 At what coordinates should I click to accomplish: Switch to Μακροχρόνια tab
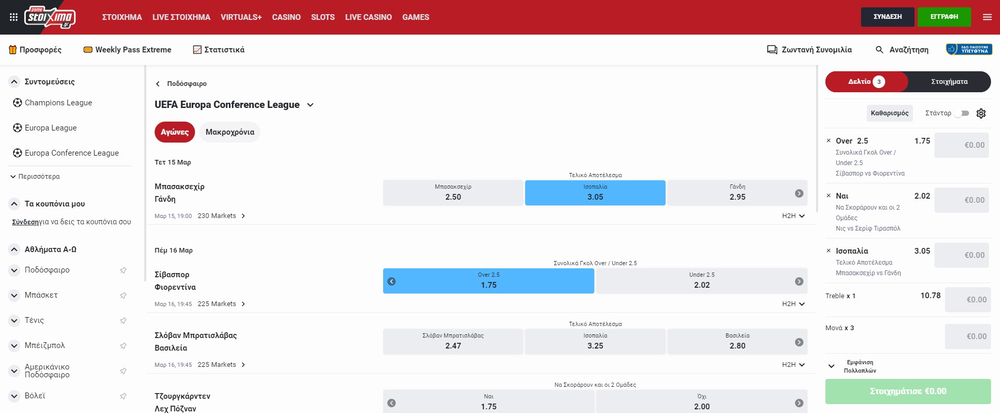coord(230,133)
